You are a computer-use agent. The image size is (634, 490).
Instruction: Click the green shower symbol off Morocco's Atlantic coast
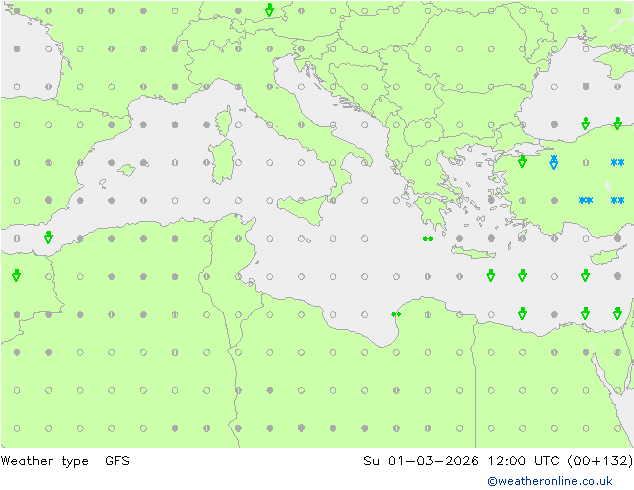[17, 275]
